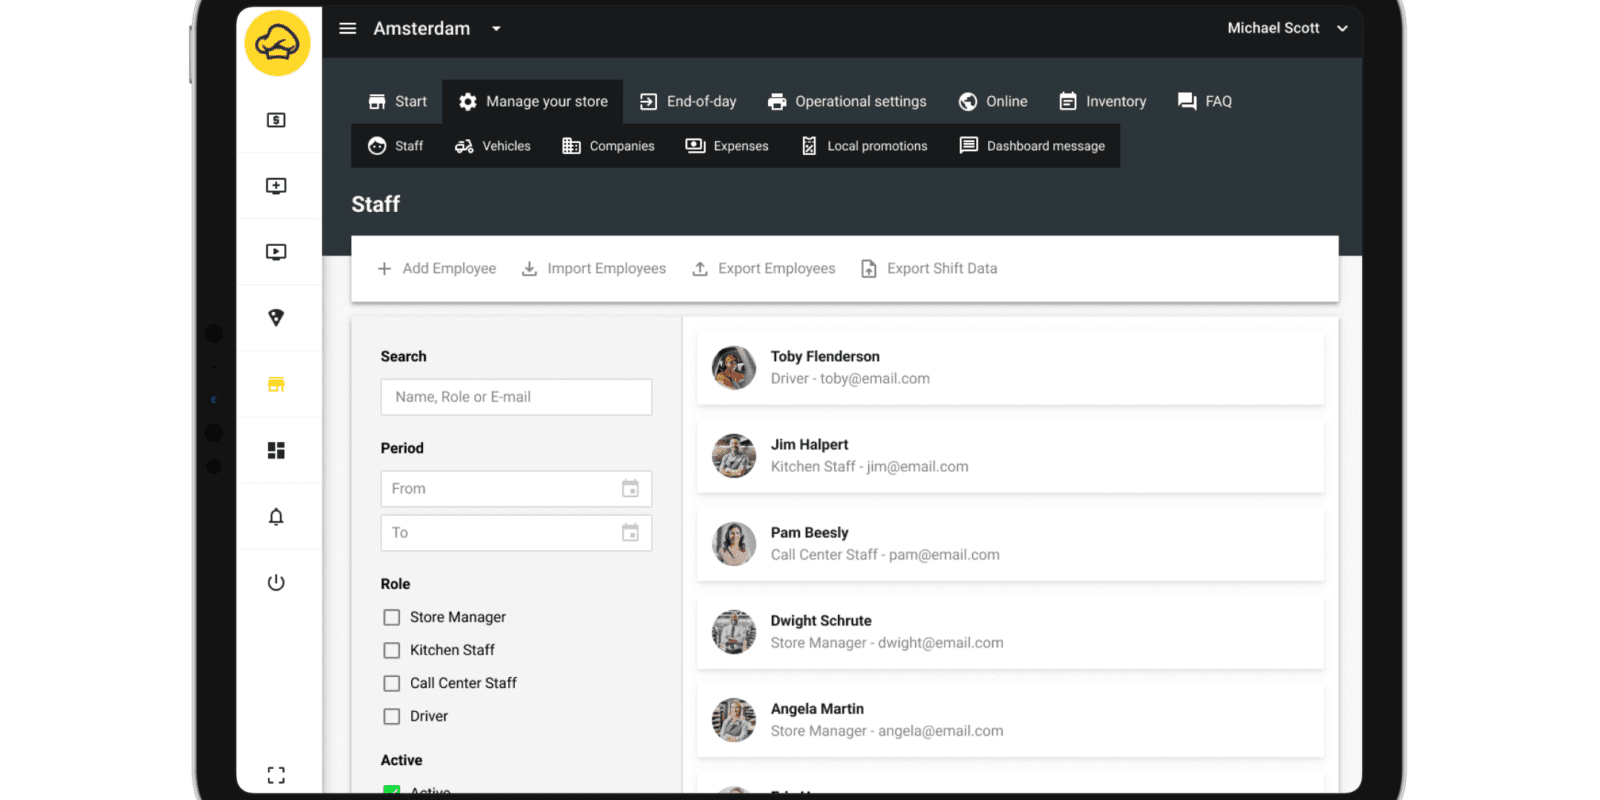Click the power icon in sidebar
Image resolution: width=1600 pixels, height=800 pixels.
pyautogui.click(x=276, y=583)
